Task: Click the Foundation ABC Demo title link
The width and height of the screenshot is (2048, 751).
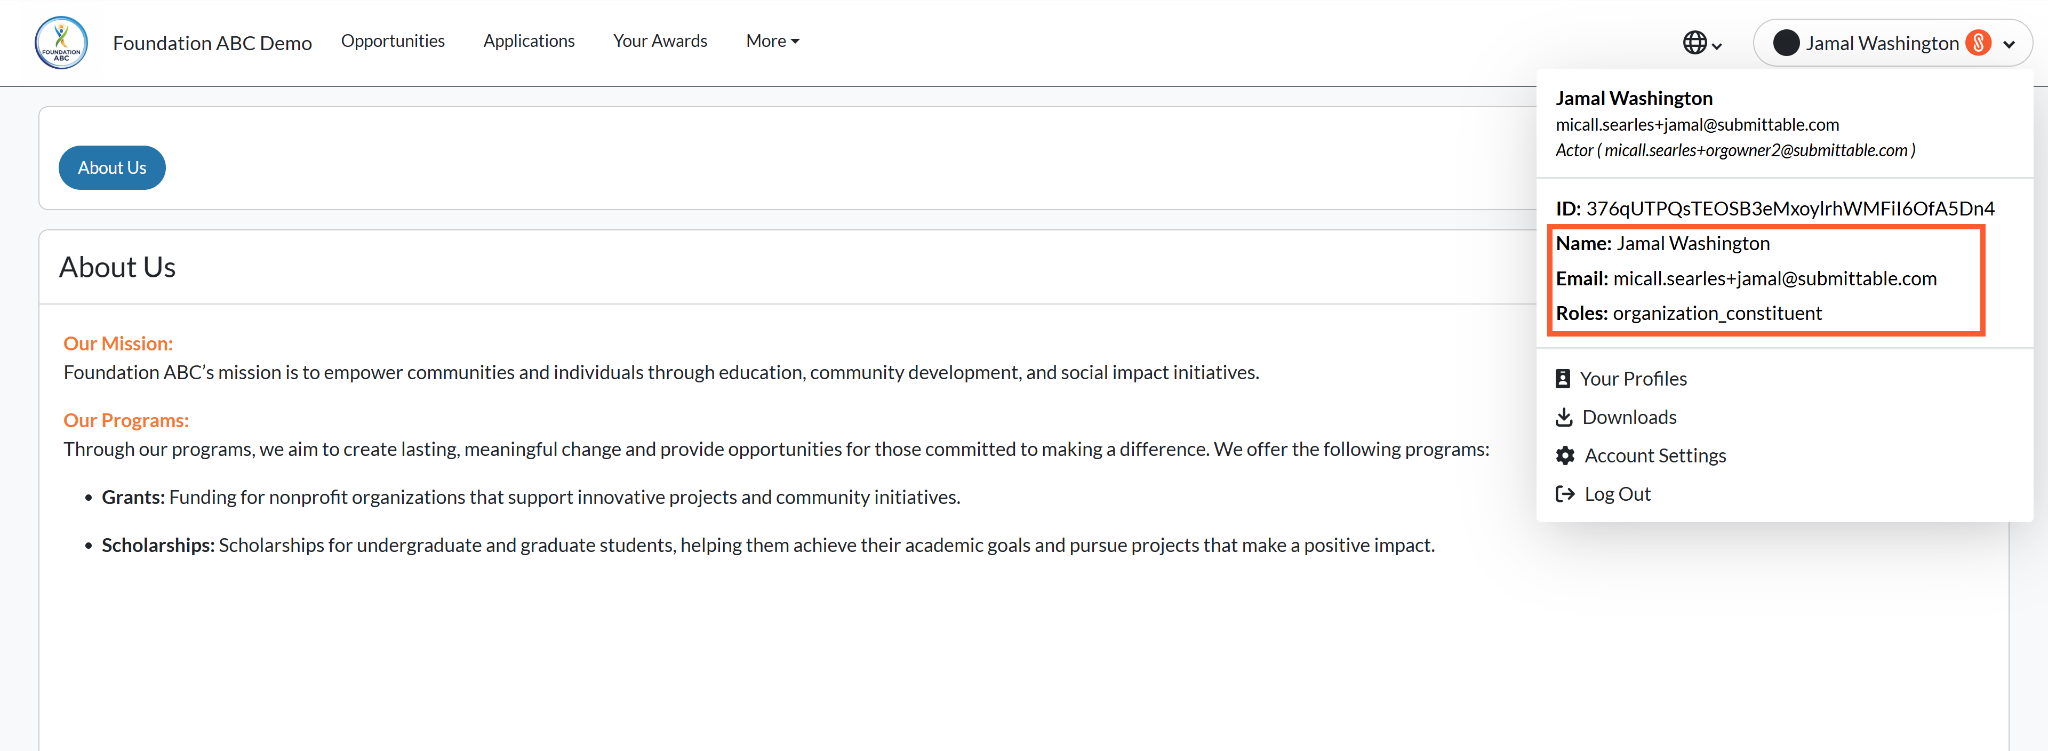Action: tap(212, 43)
